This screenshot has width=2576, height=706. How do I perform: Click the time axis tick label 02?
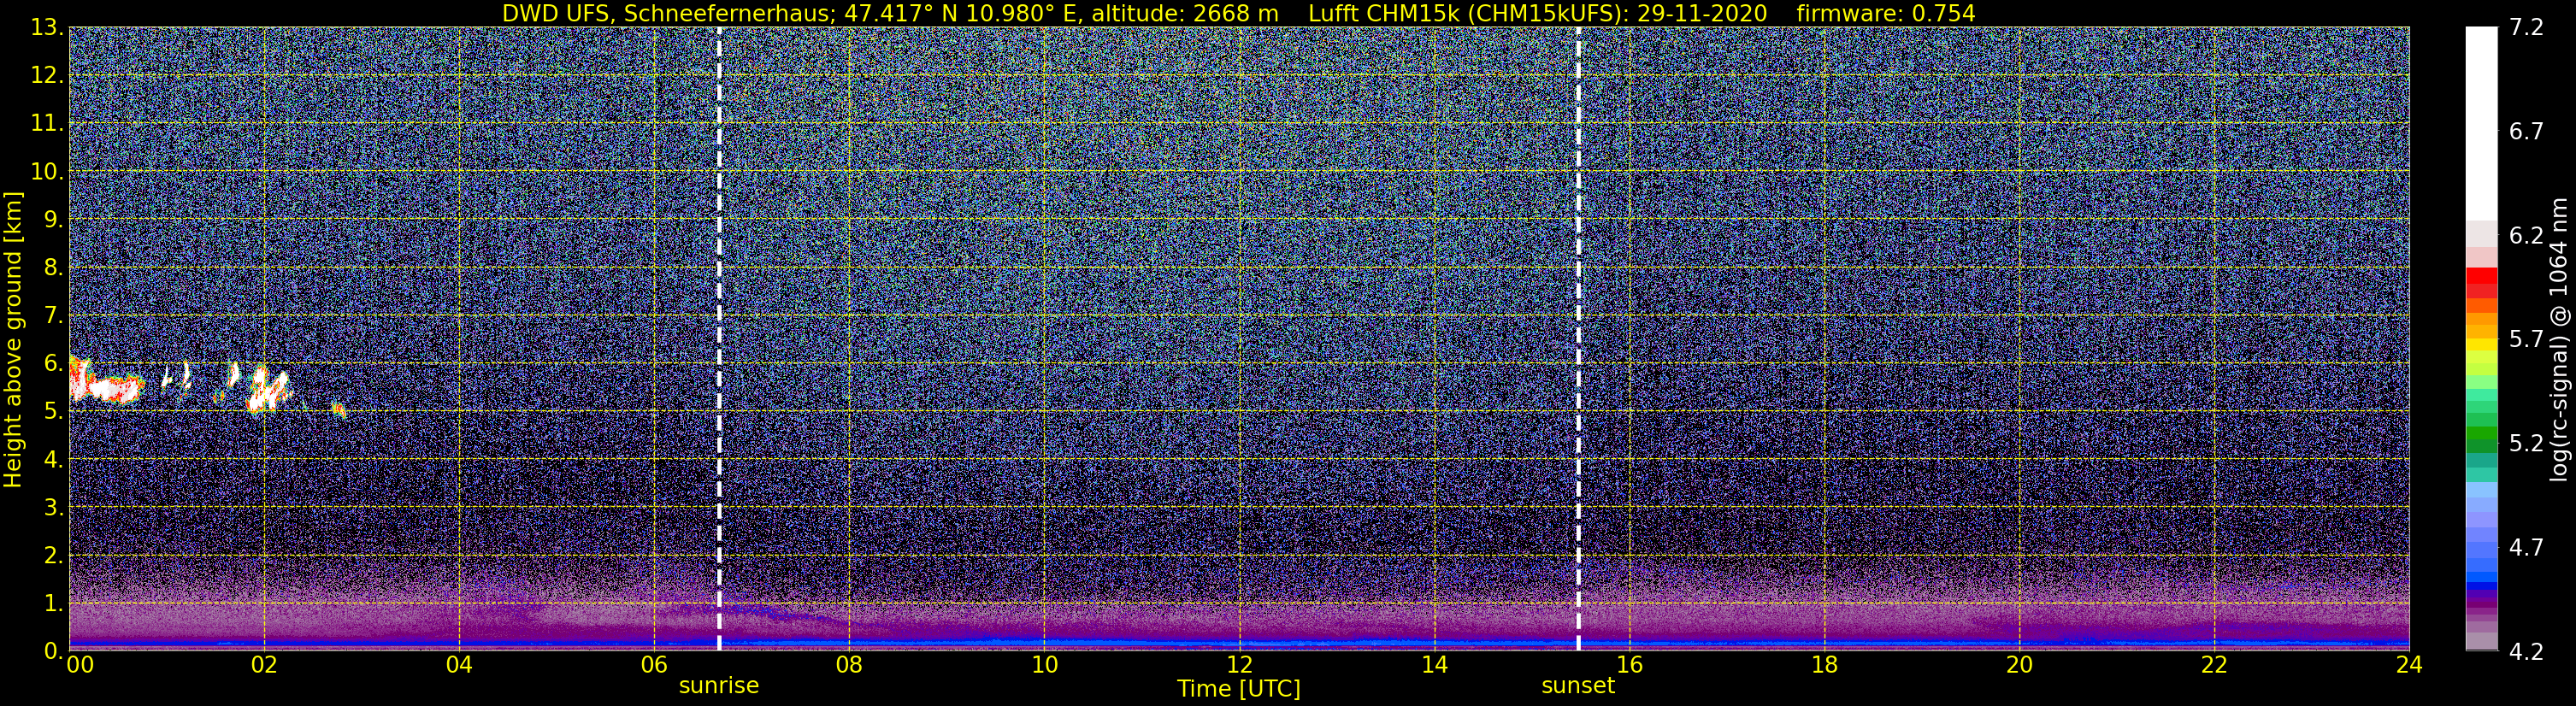(x=263, y=665)
